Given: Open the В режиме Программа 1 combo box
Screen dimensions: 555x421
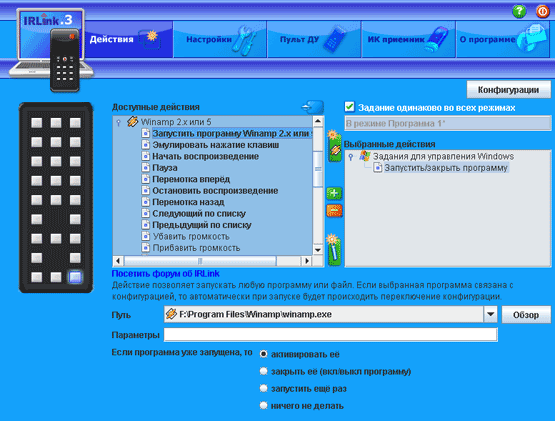Looking at the screenshot, I should (448, 124).
